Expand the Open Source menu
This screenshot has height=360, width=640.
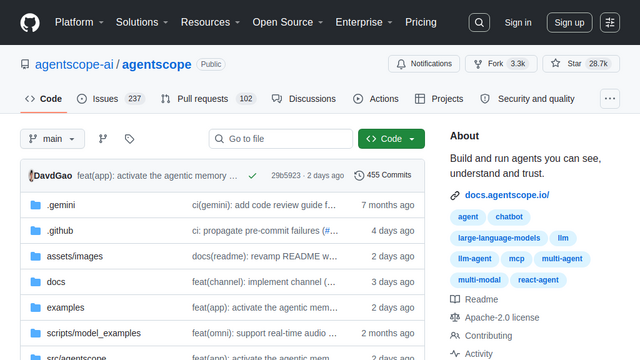(287, 22)
